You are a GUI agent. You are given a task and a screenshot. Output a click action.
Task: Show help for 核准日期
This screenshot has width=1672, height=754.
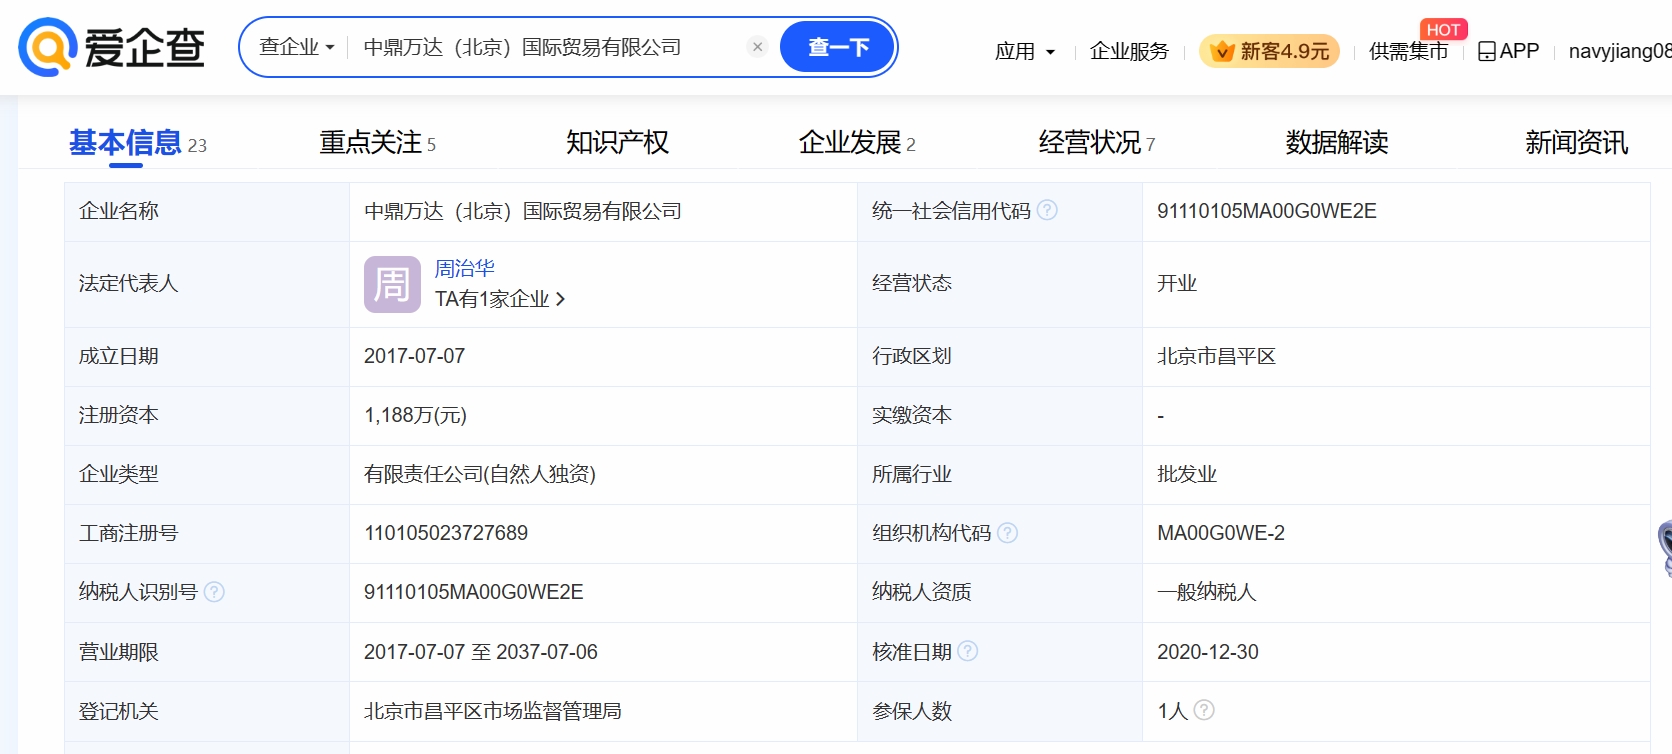point(968,651)
